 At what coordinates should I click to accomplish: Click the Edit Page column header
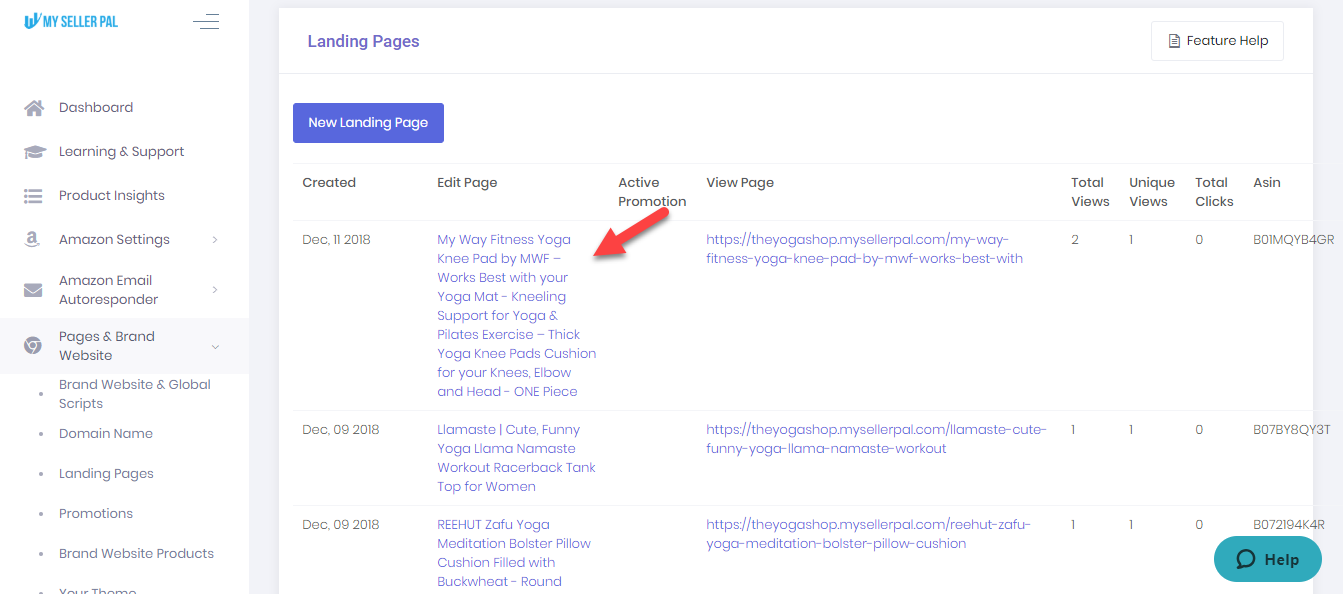click(x=467, y=183)
